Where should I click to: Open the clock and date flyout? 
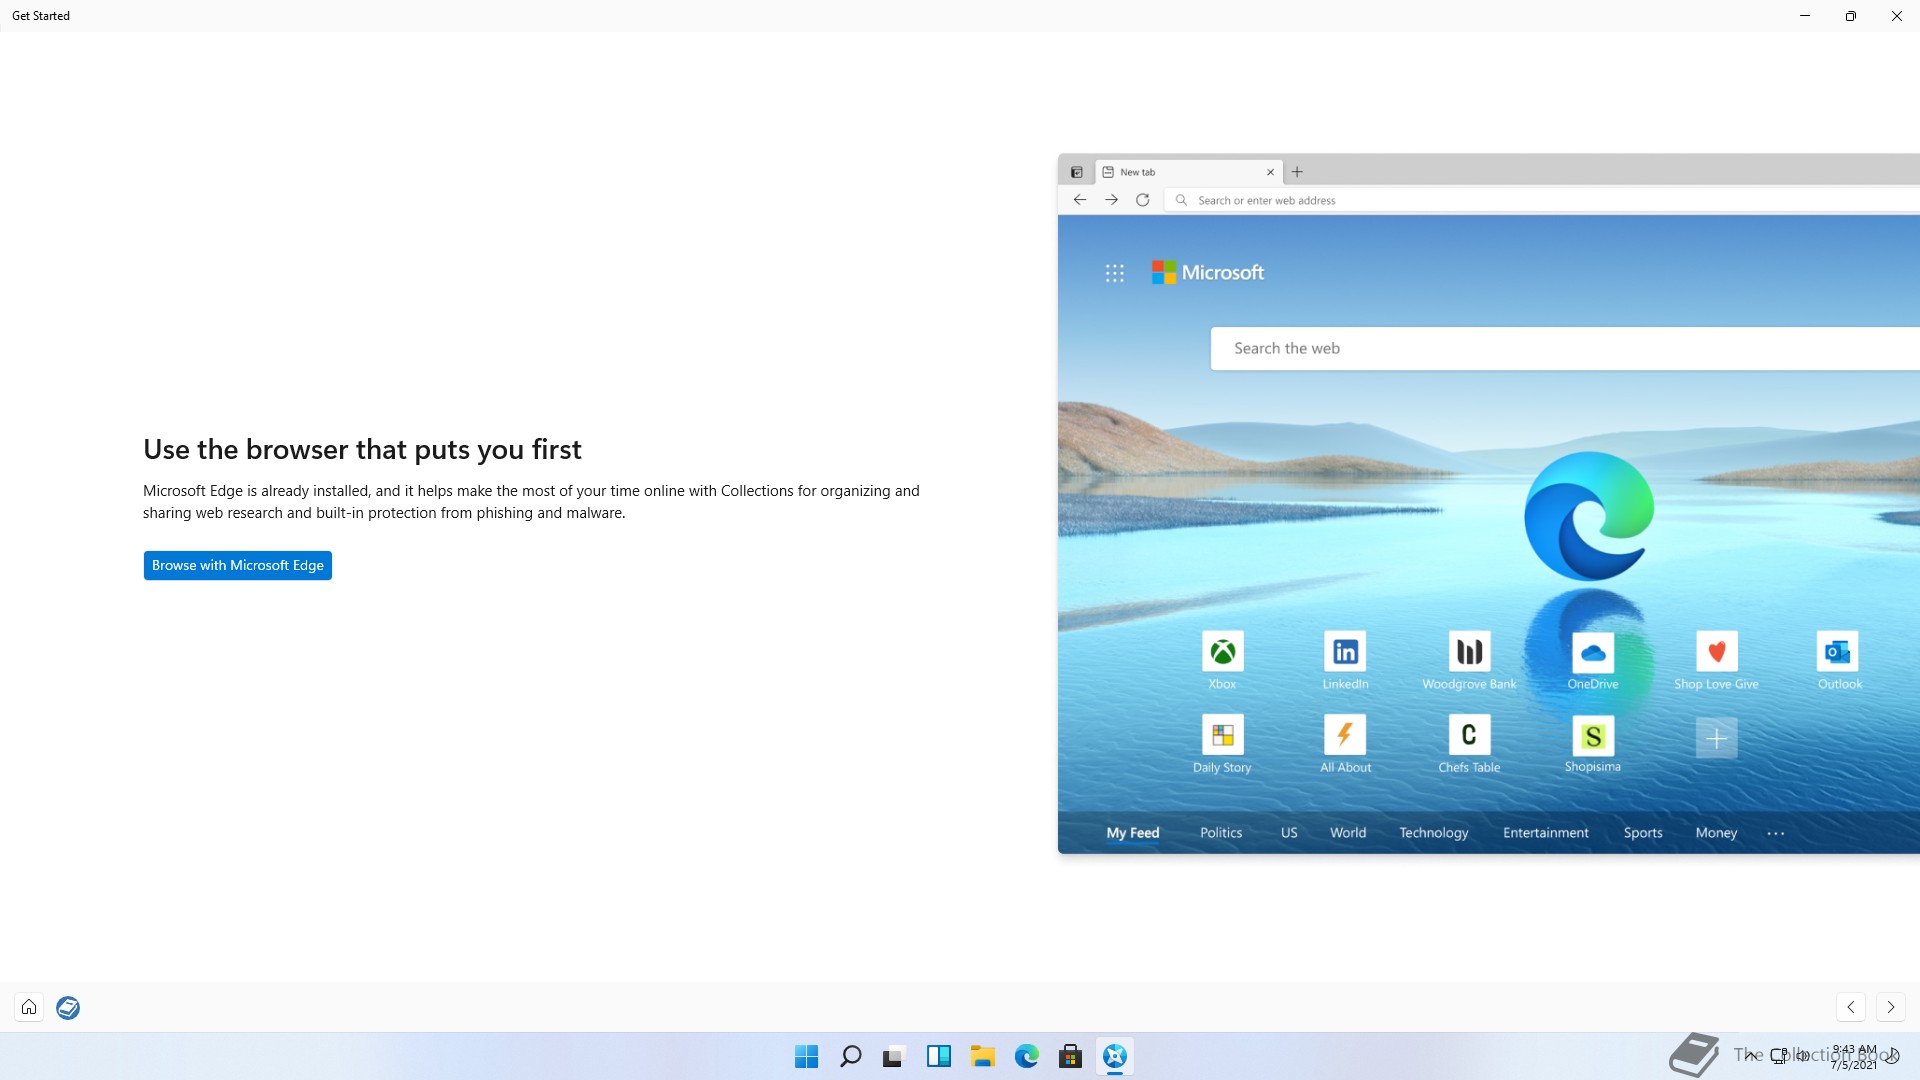tap(1854, 1057)
